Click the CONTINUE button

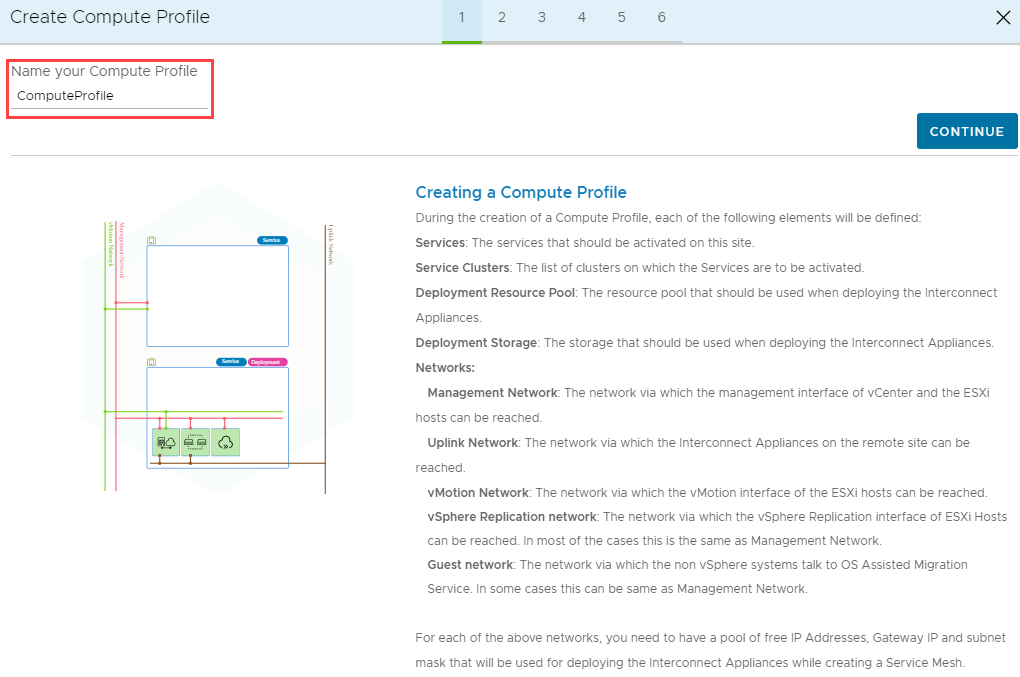point(967,131)
